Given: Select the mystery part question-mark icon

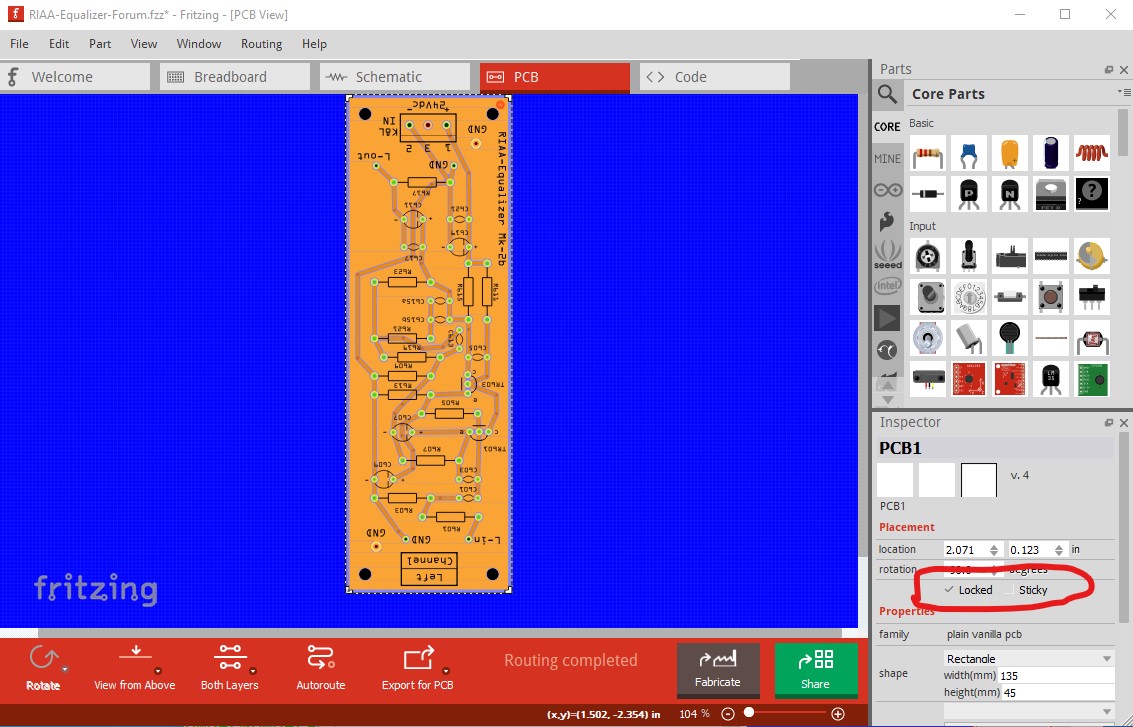Looking at the screenshot, I should click(x=1092, y=194).
